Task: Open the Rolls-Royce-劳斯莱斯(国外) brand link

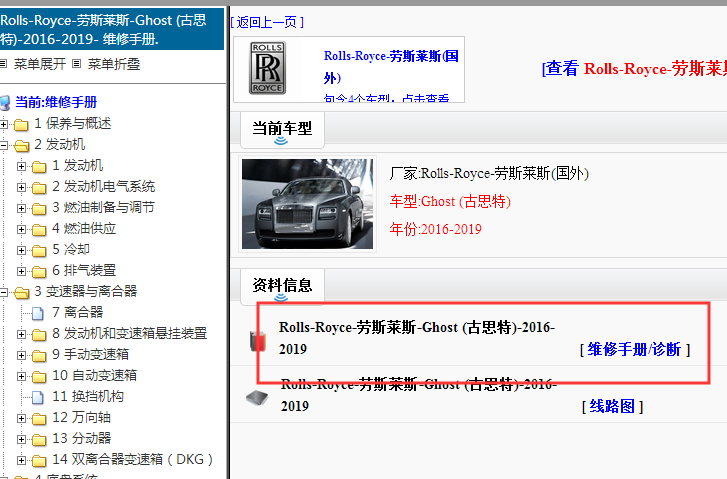Action: coord(391,67)
